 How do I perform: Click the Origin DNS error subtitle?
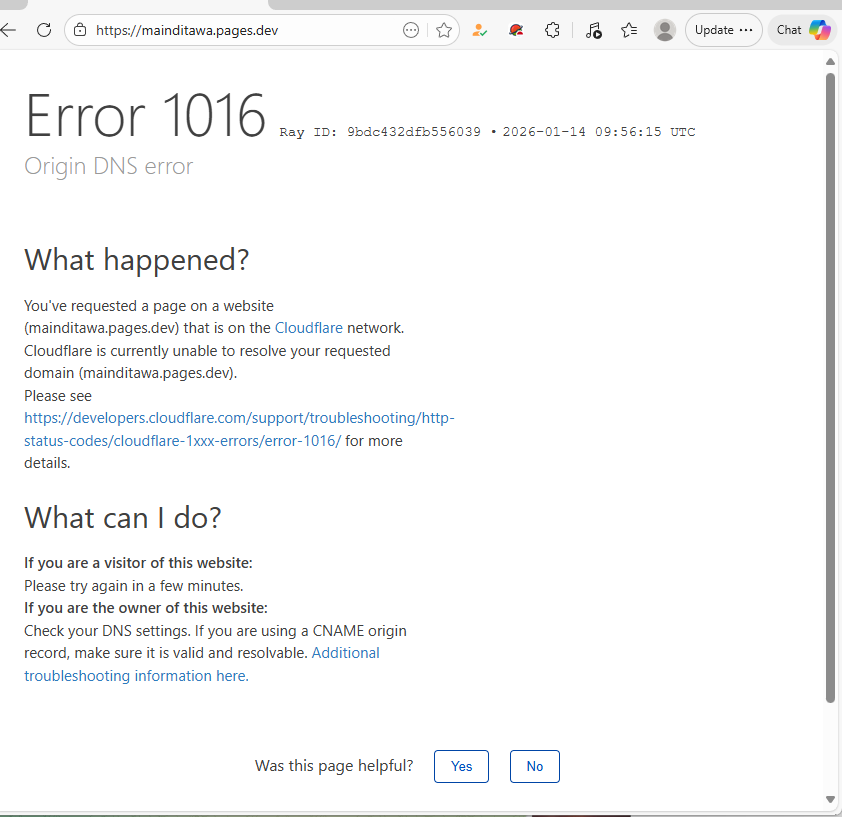[x=108, y=166]
